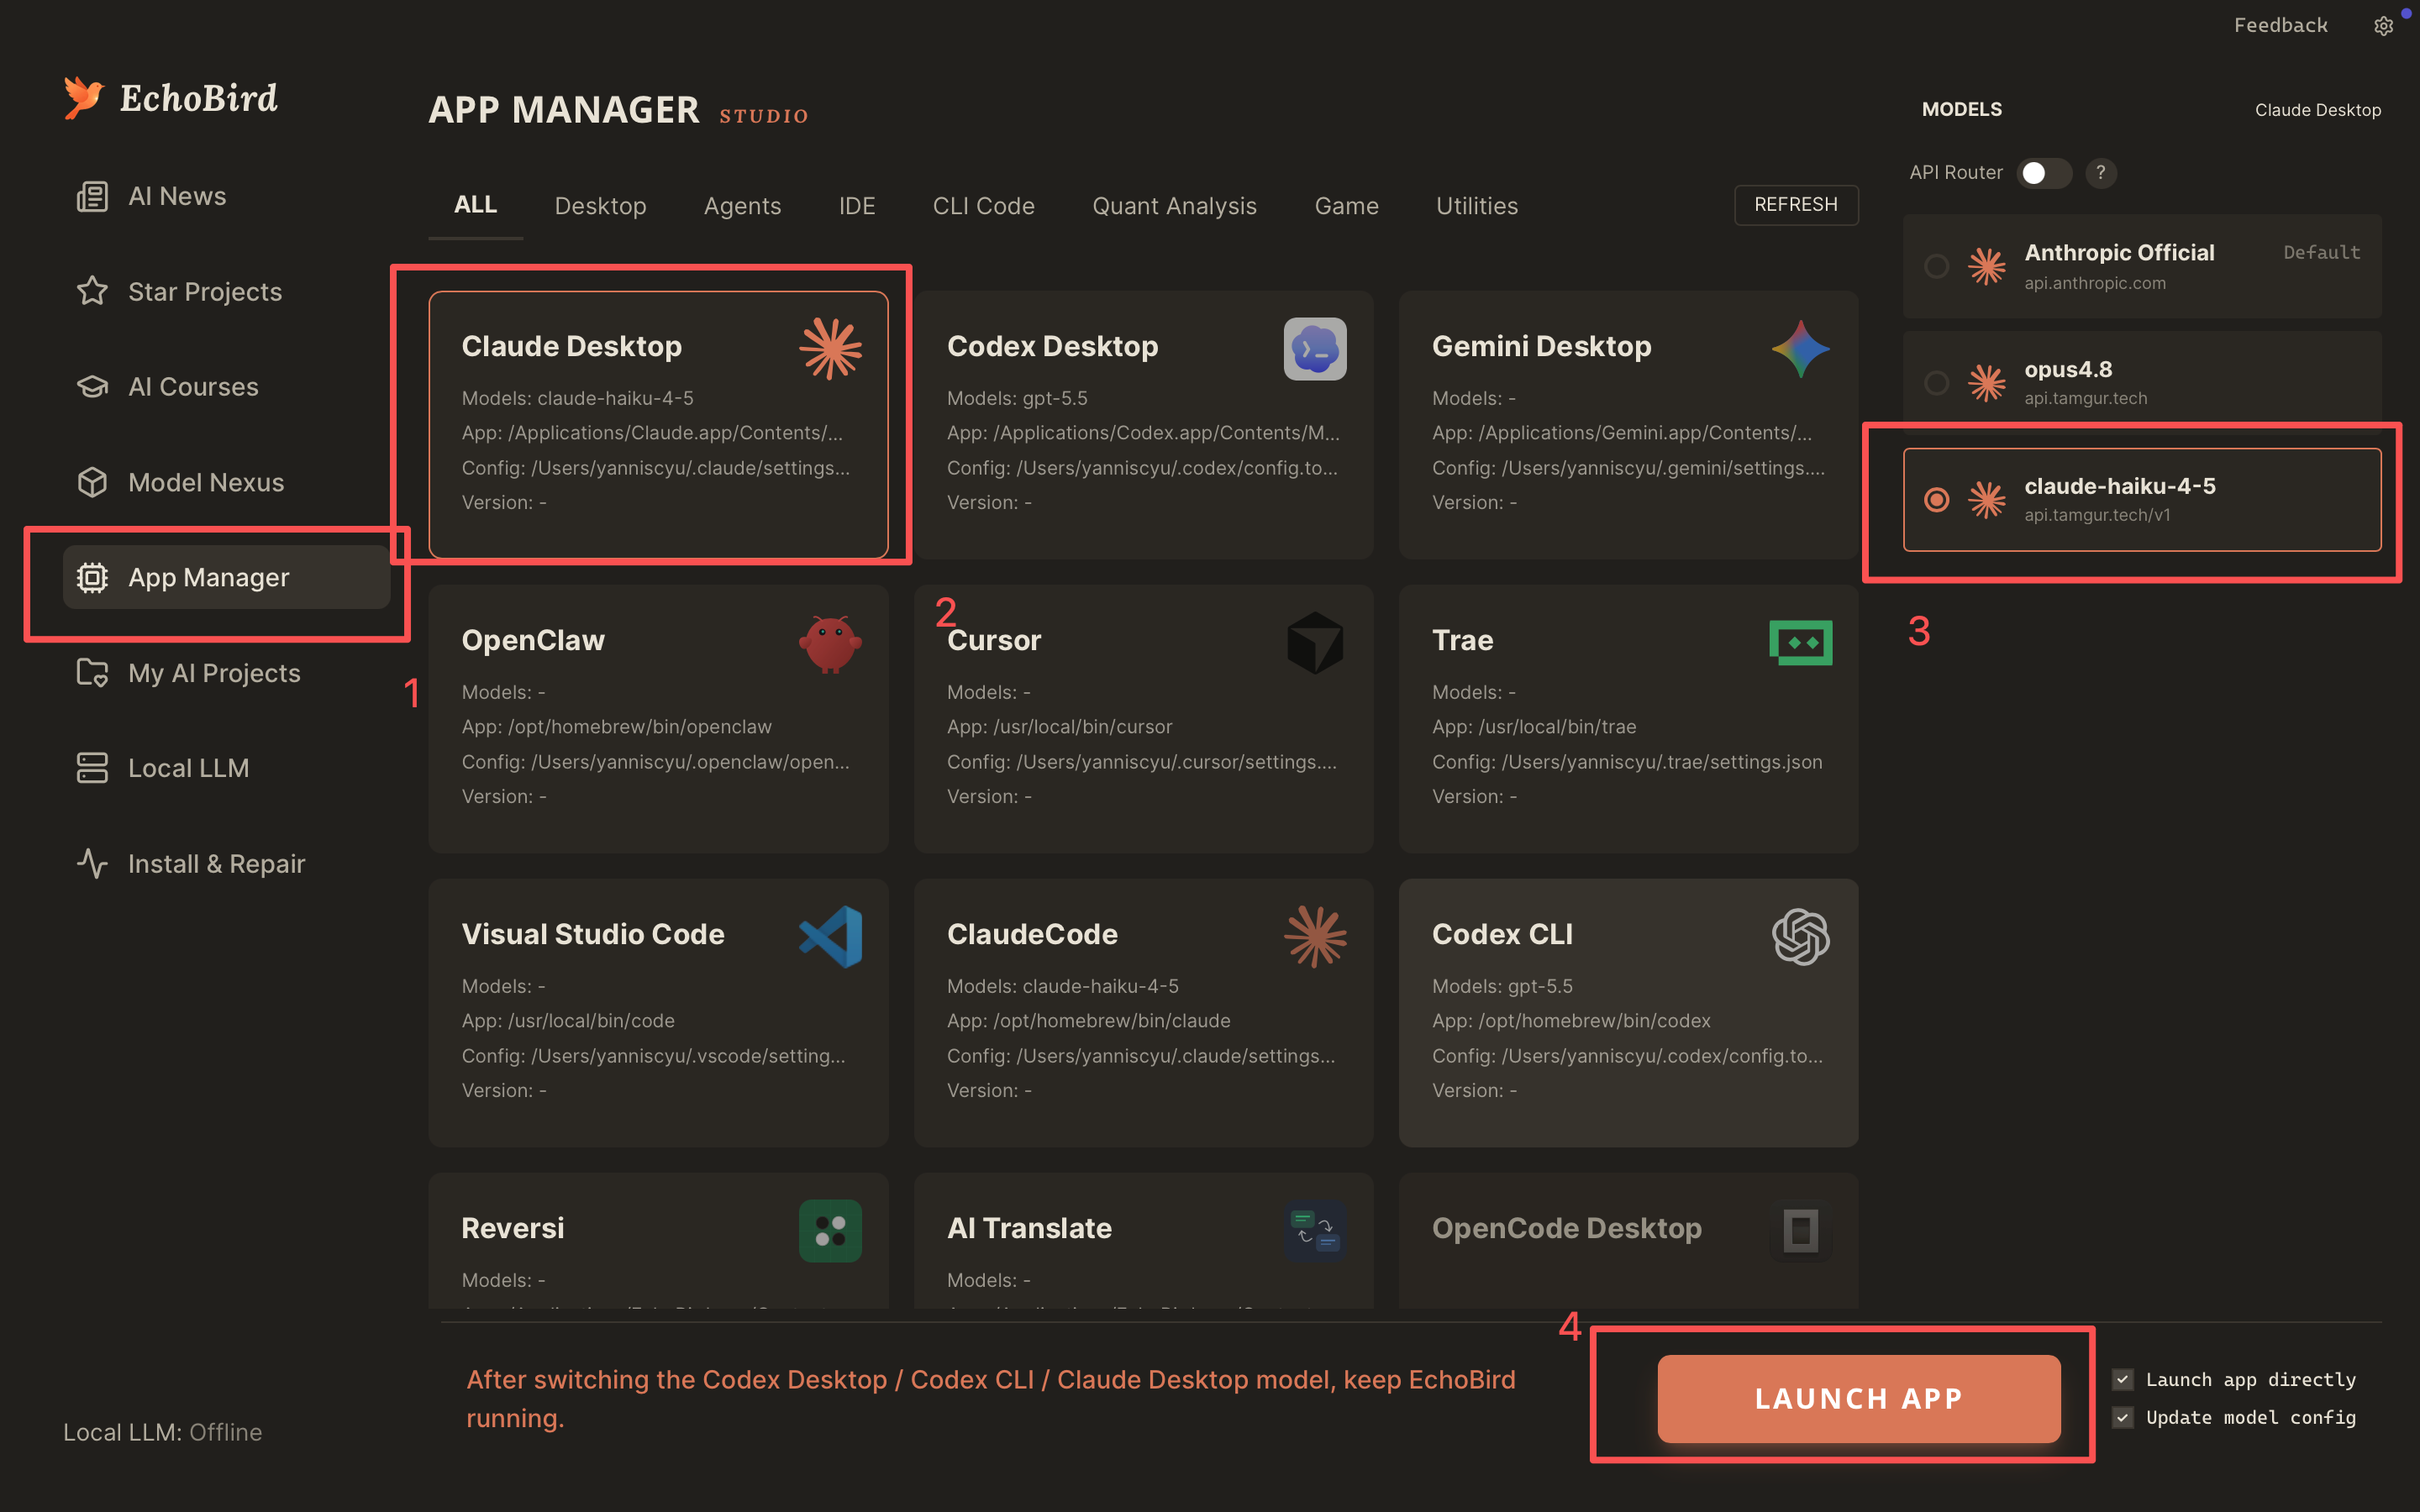Select the Cursor app title
Viewport: 2420px width, 1512px height.
pos(994,640)
